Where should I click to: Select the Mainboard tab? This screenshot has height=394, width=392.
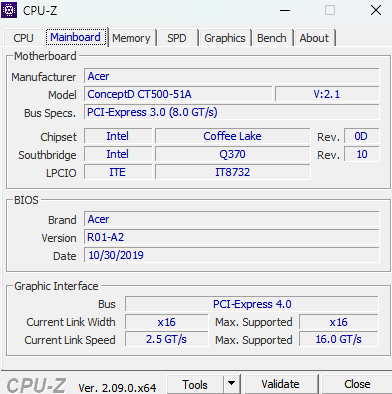(x=76, y=37)
